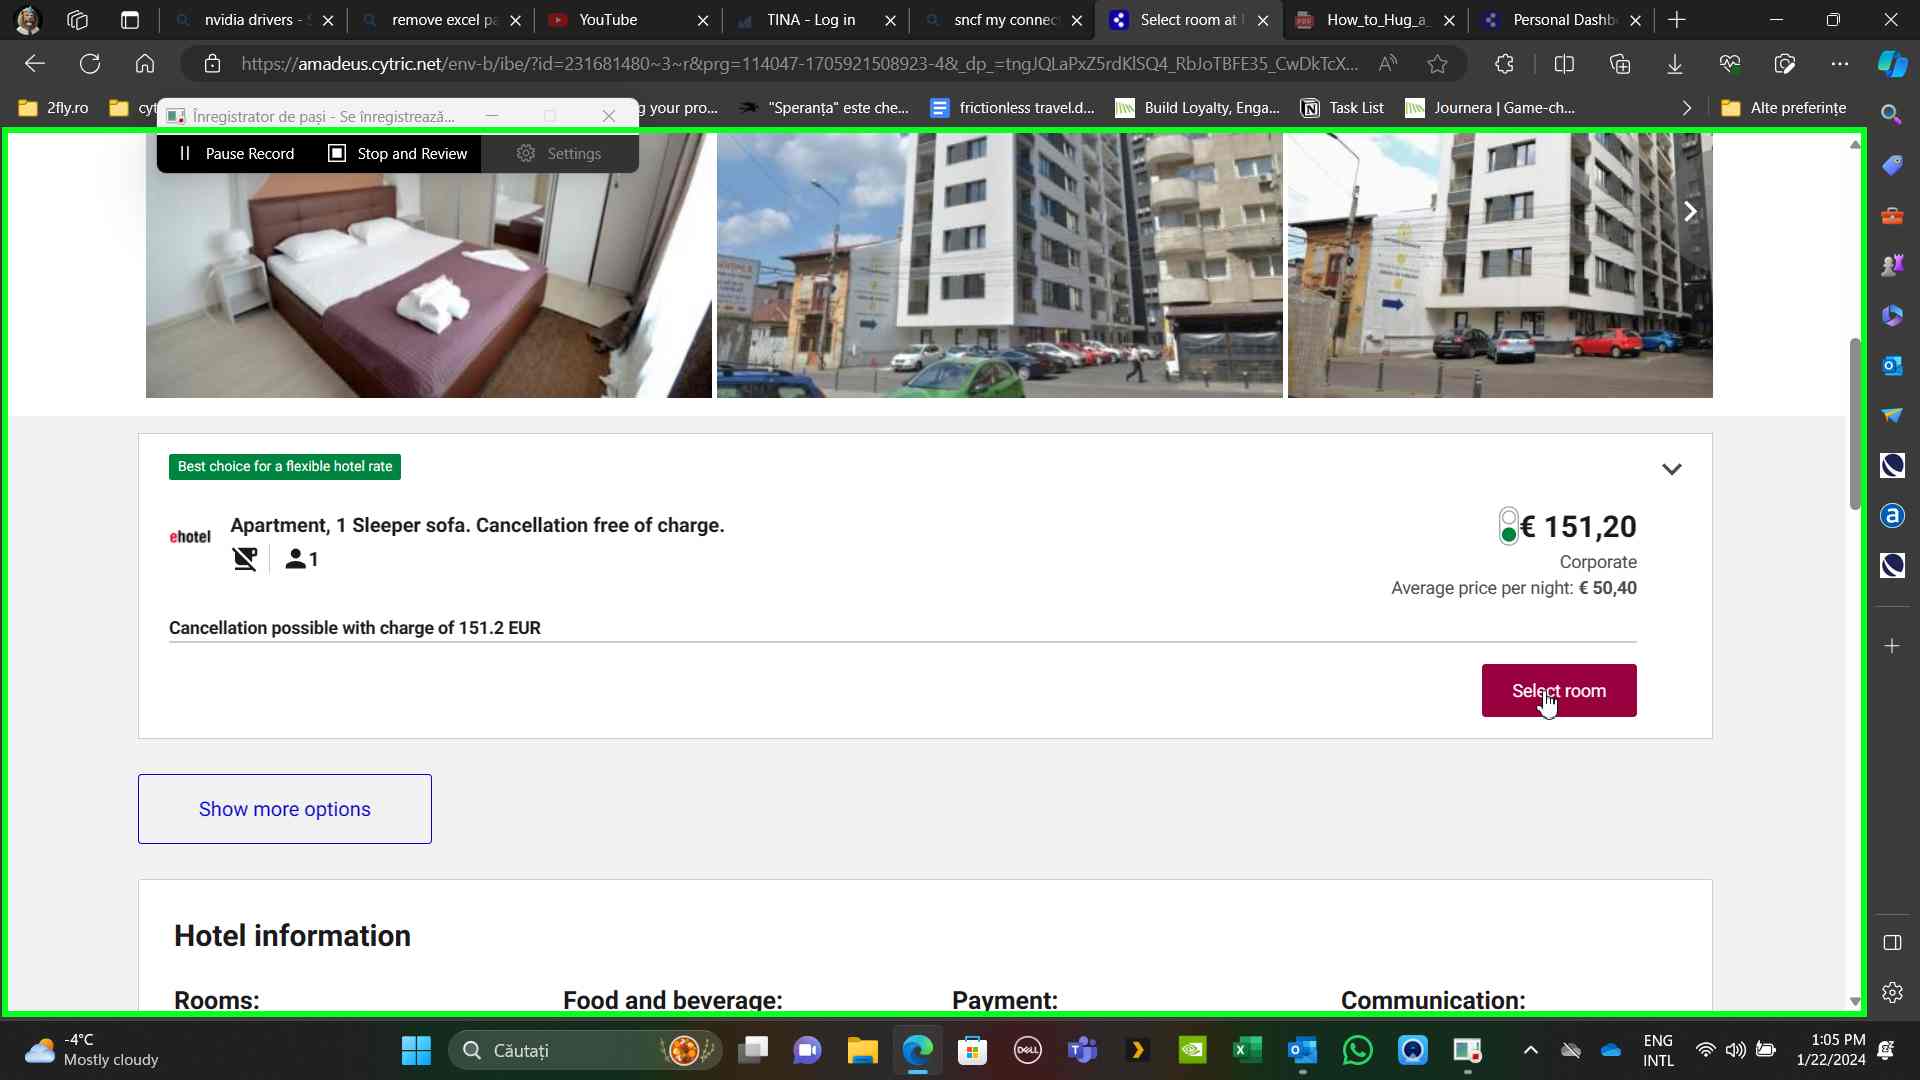Toggle split screen icon in toolbar
The width and height of the screenshot is (1920, 1080).
pyautogui.click(x=1564, y=64)
